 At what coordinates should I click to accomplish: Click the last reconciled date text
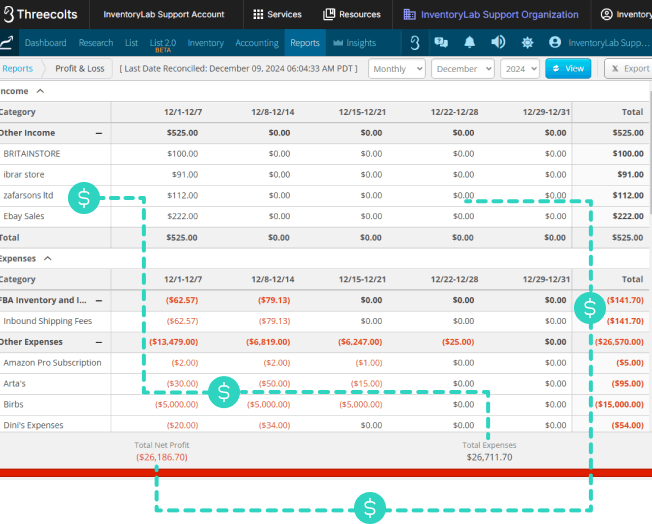238,69
